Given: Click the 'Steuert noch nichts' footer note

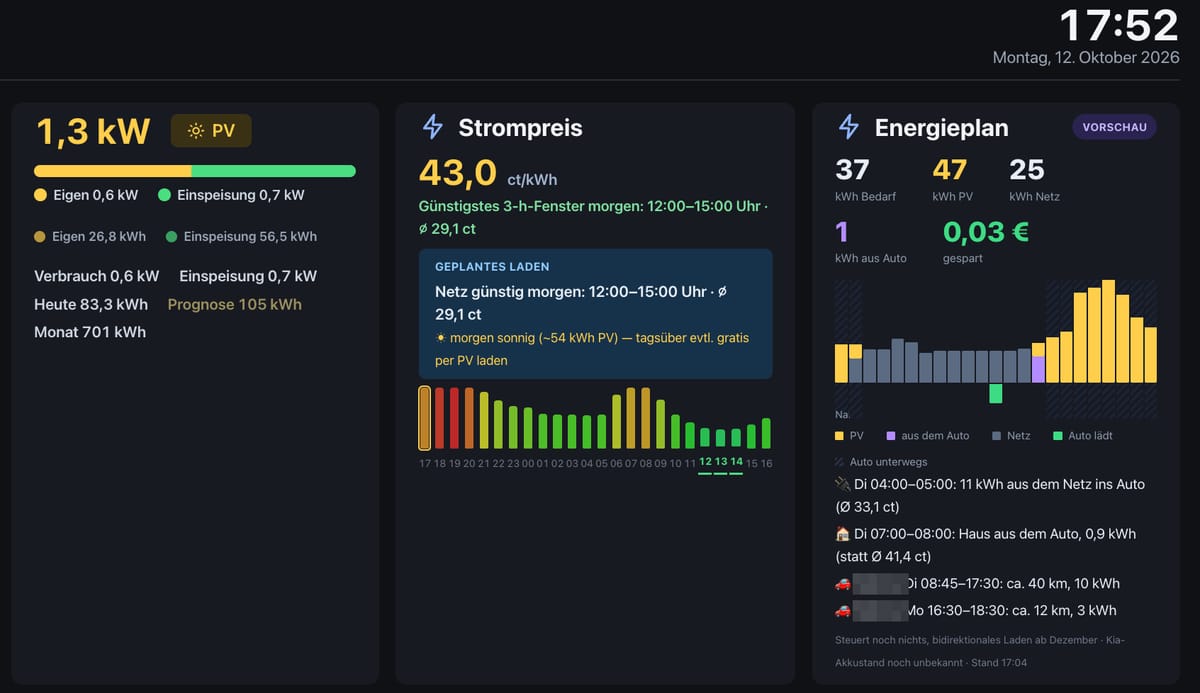Looking at the screenshot, I should click(x=982, y=651).
